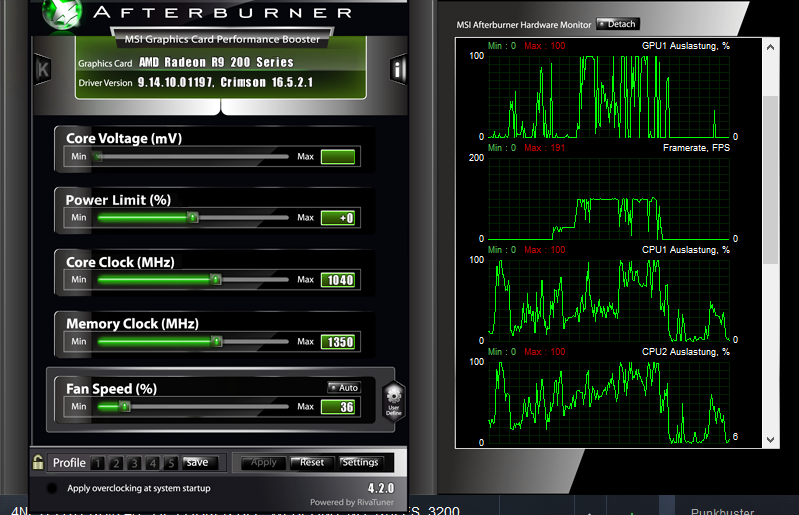The image size is (799, 515).
Task: Click the Core Voltage value field
Action: (338, 157)
